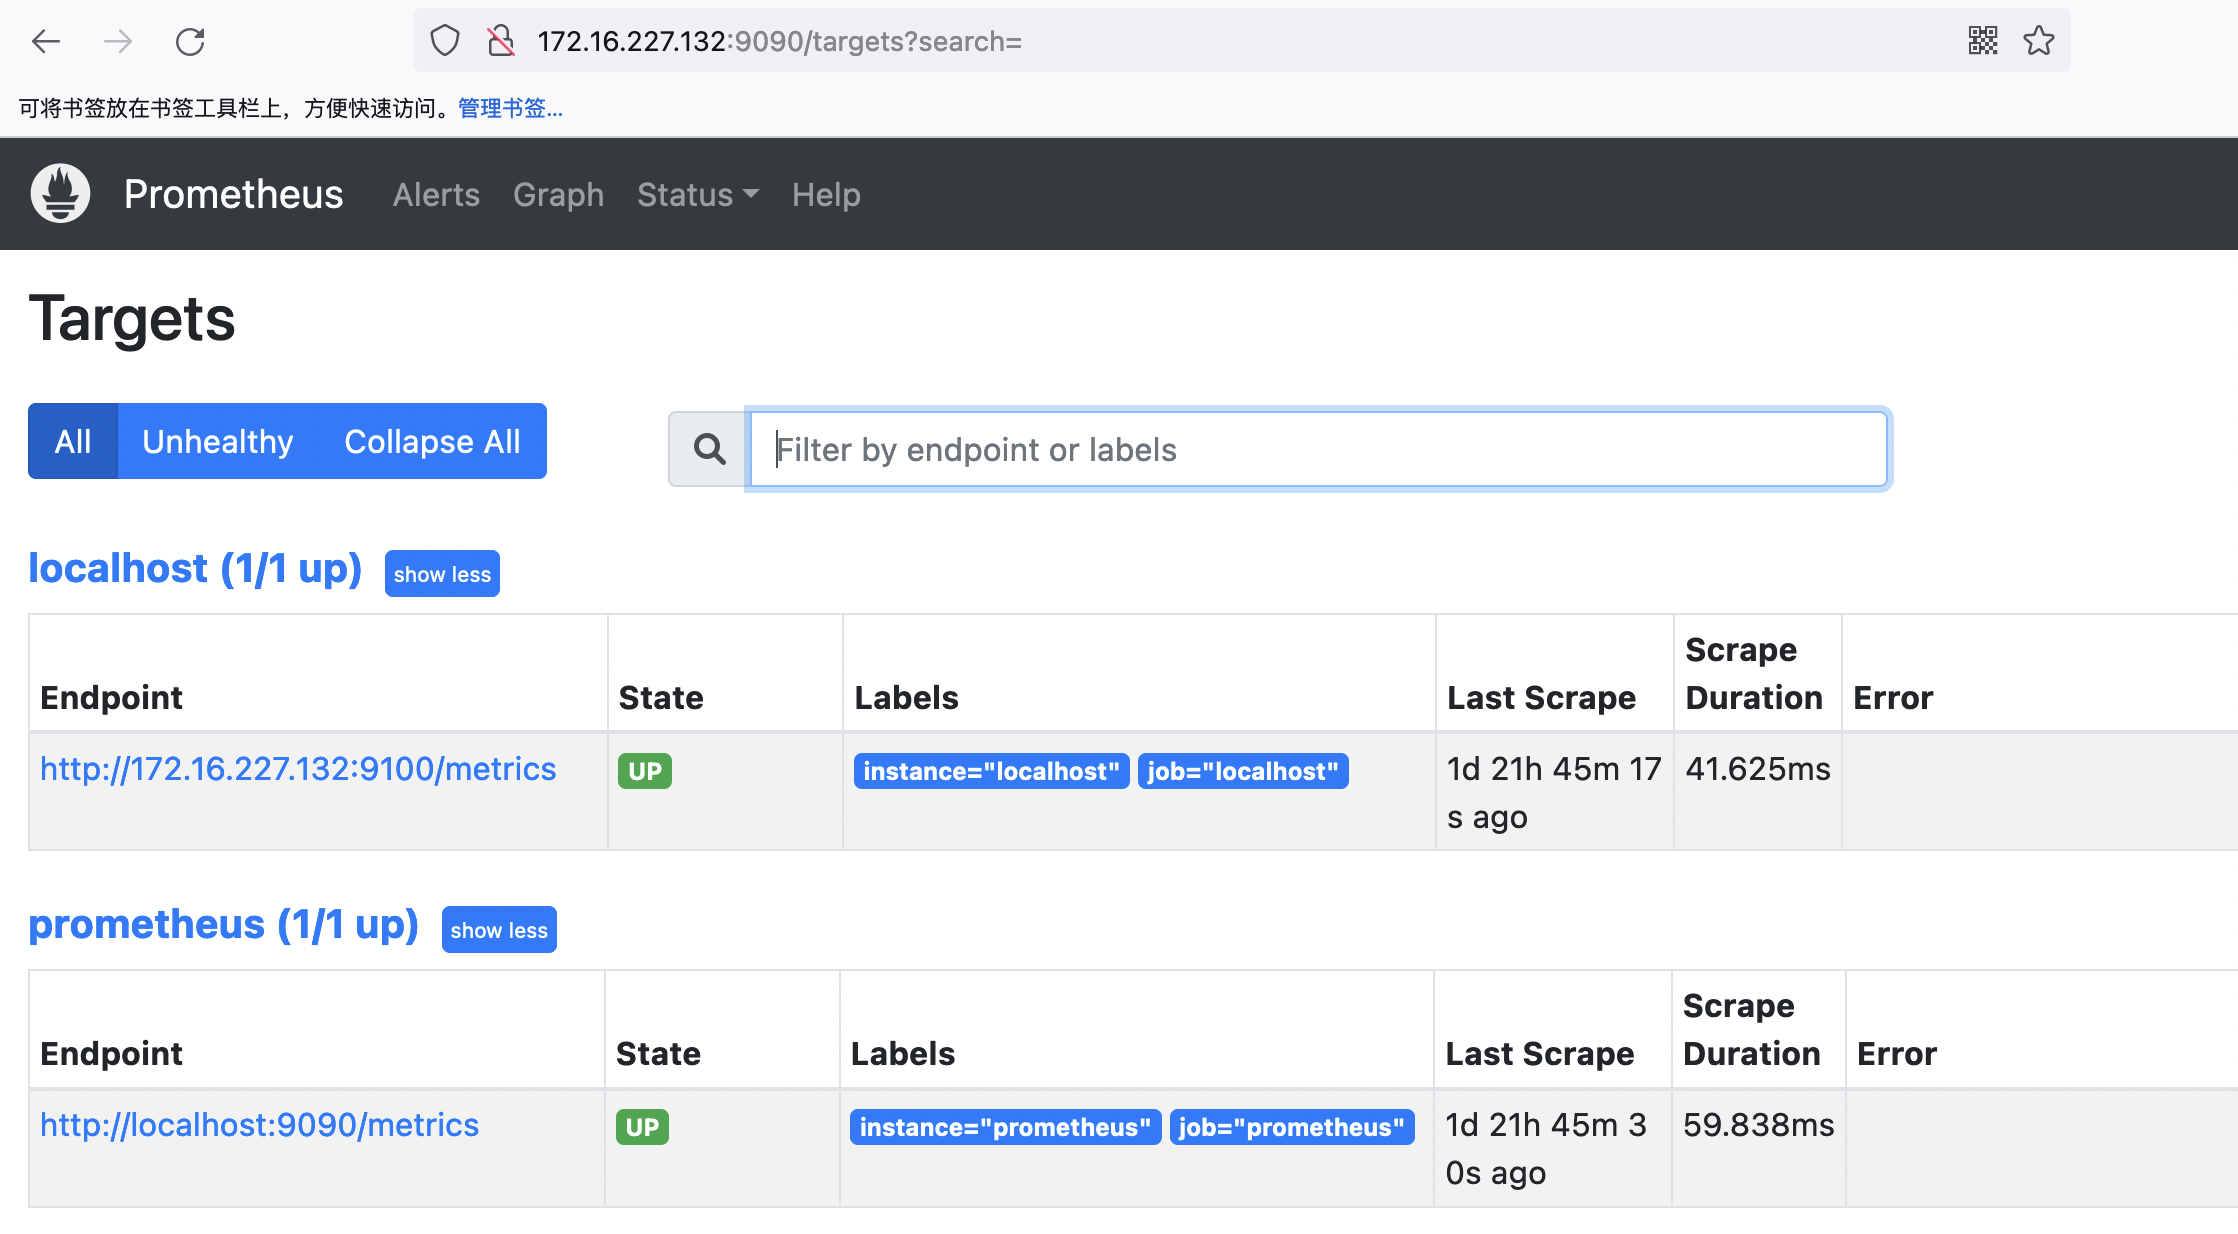Focus the Filter by endpoint or labels field
Image resolution: width=2238 pixels, height=1234 pixels.
pyautogui.click(x=1318, y=449)
